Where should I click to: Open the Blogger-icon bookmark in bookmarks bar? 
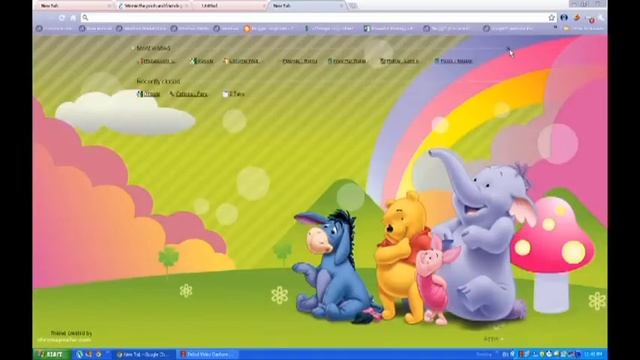[269, 29]
